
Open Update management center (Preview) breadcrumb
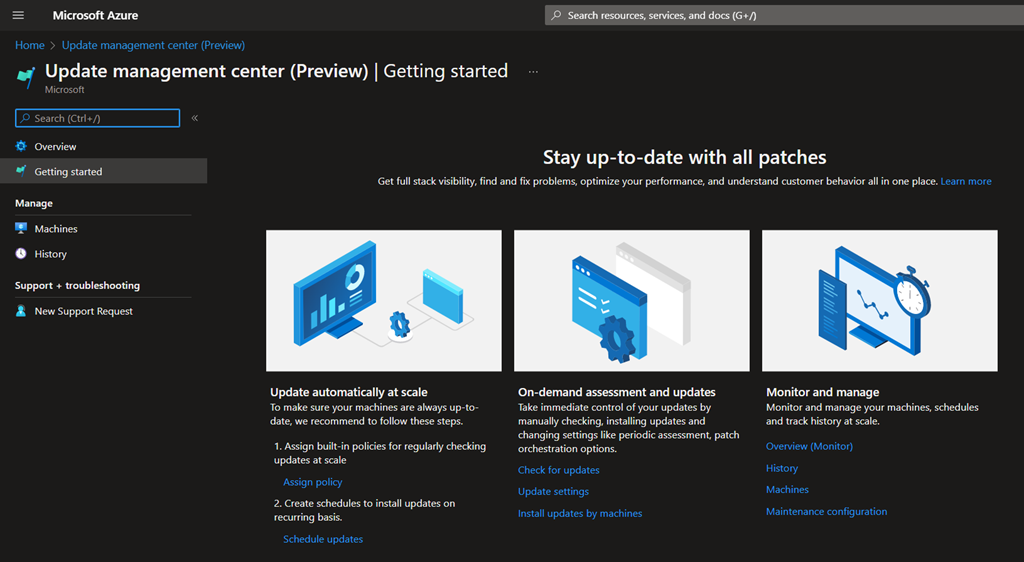[153, 45]
